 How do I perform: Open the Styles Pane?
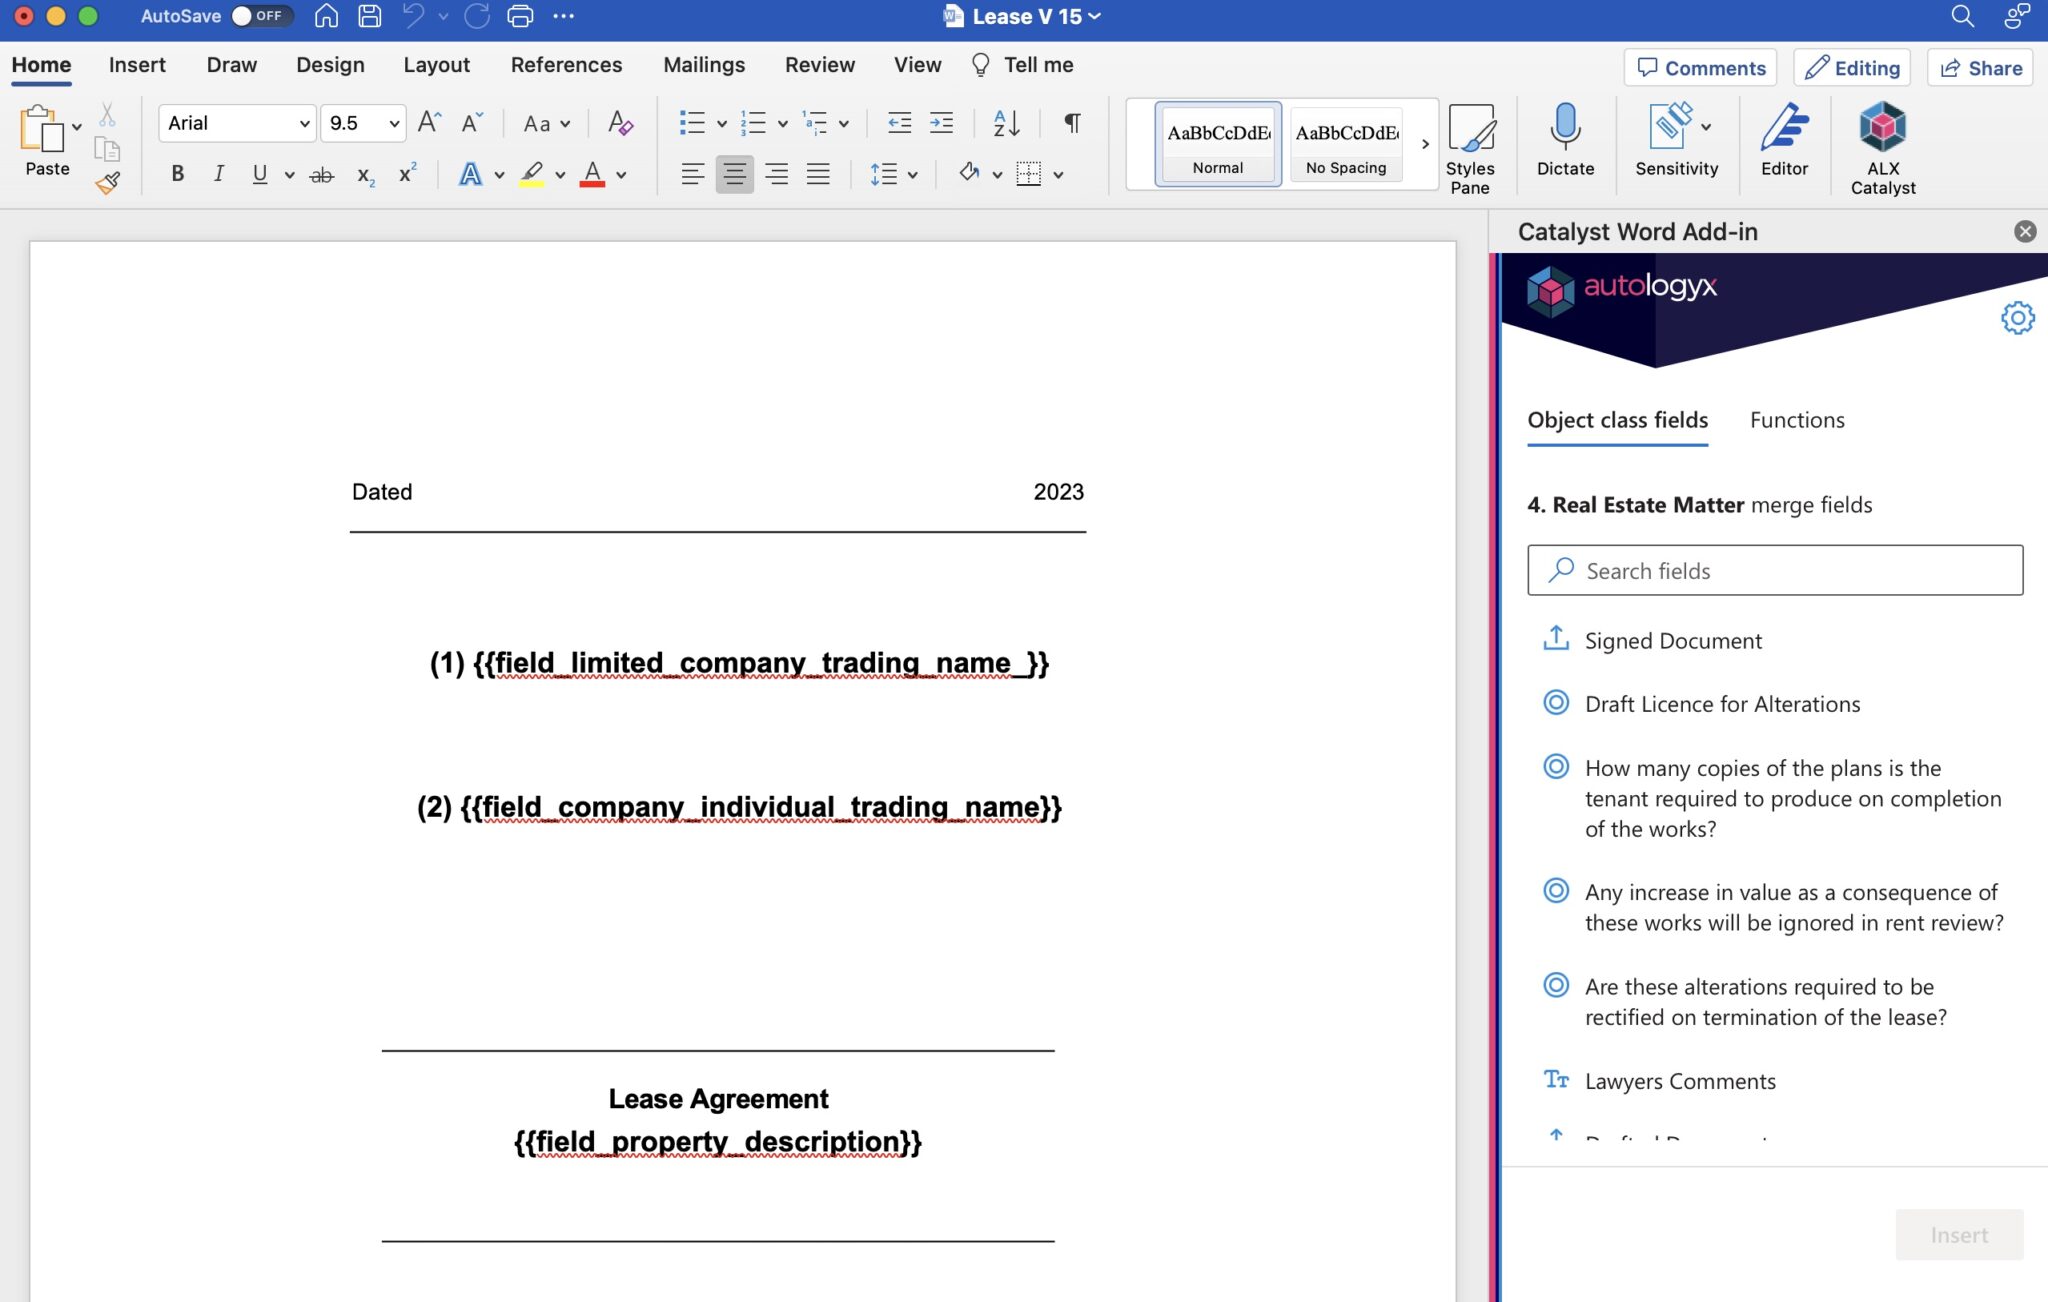[x=1470, y=149]
